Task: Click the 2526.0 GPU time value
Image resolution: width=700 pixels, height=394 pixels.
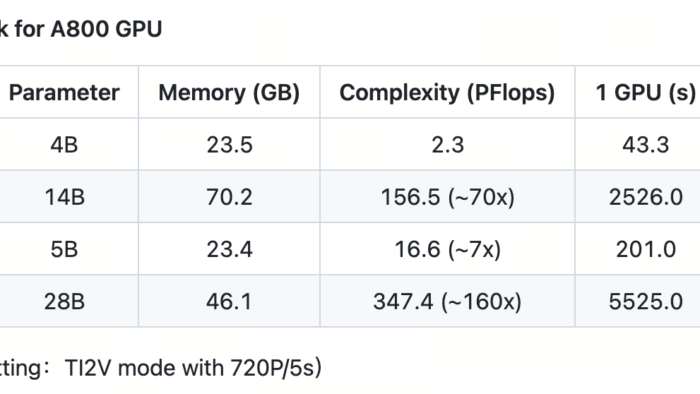Action: pos(646,197)
